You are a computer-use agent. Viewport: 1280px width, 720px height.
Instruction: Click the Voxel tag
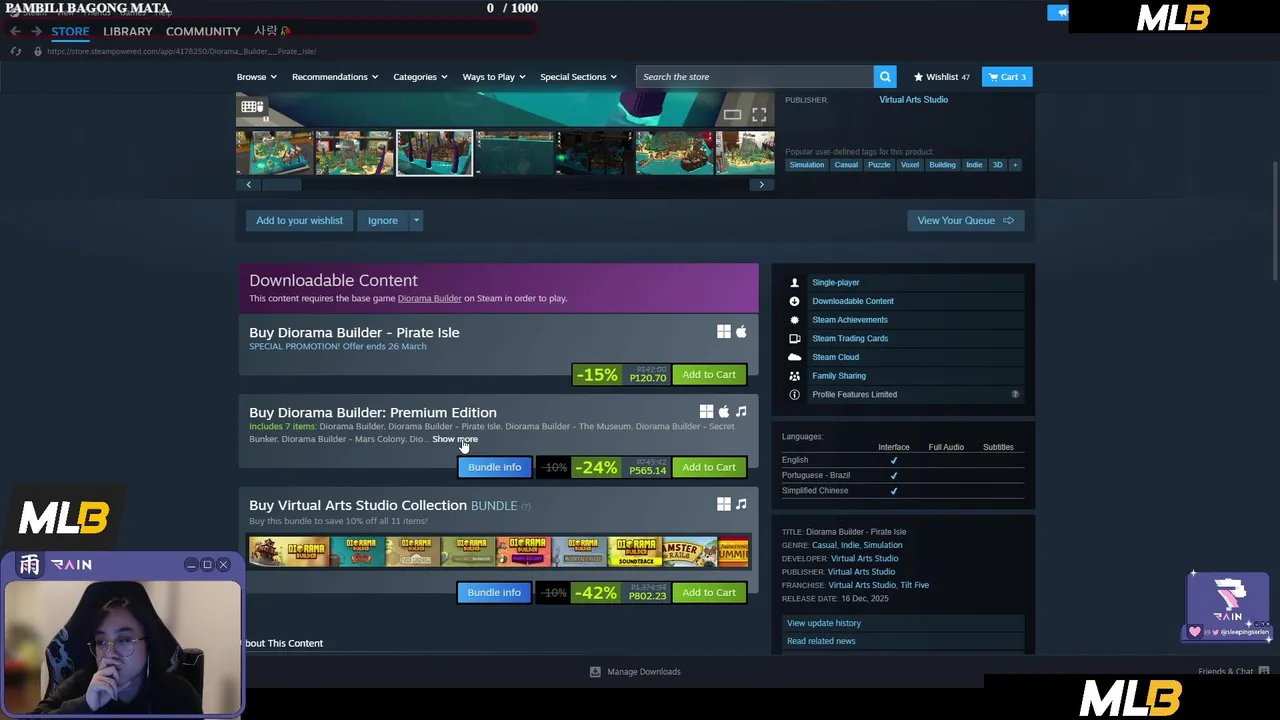click(909, 165)
